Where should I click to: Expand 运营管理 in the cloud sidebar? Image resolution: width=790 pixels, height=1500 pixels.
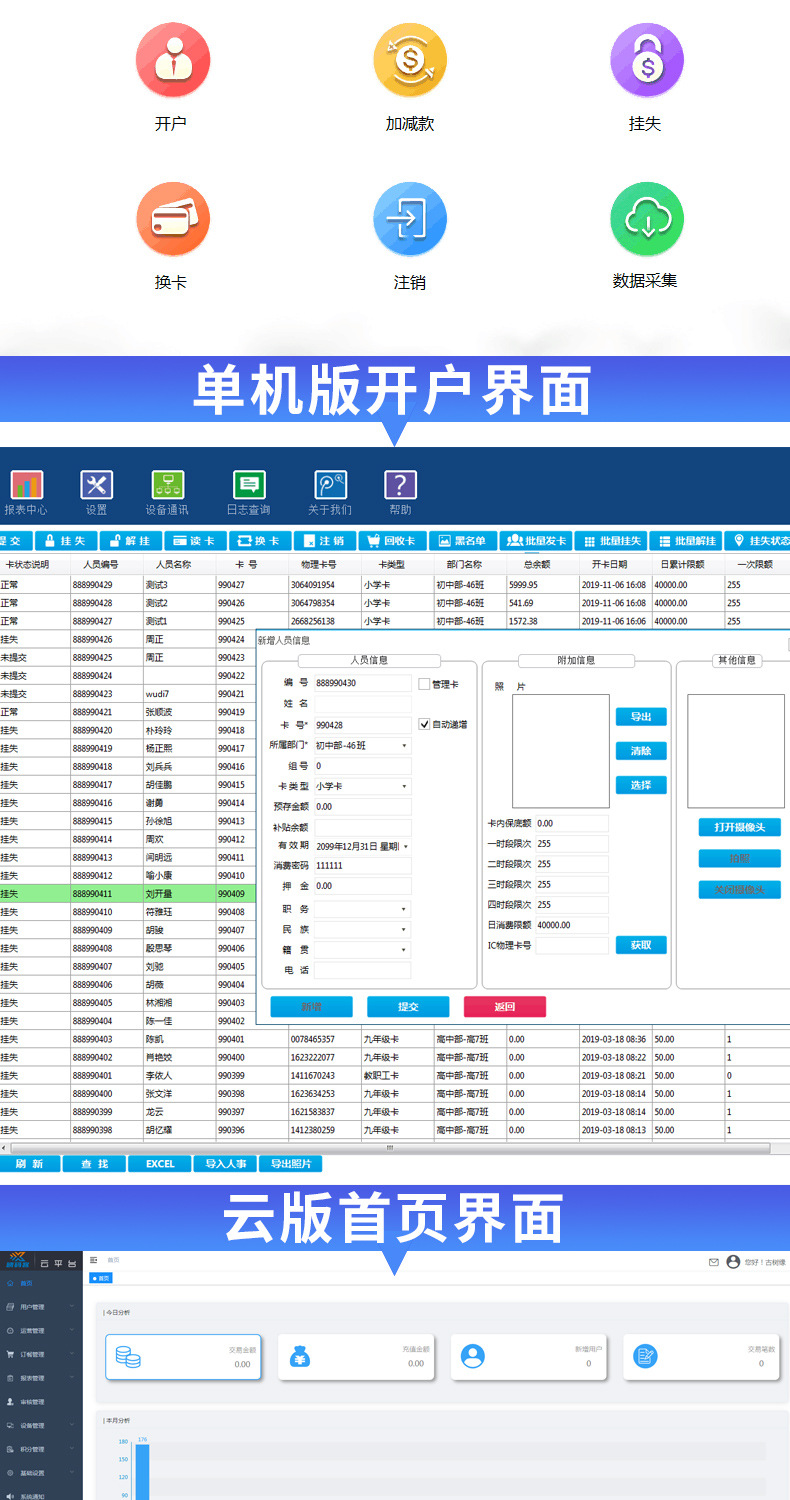41,1331
